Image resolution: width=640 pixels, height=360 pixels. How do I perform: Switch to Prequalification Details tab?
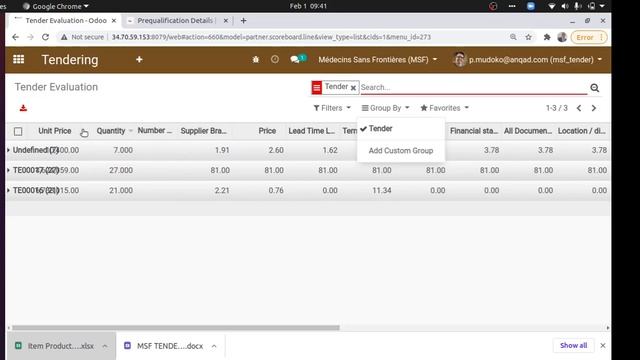[x=175, y=20]
